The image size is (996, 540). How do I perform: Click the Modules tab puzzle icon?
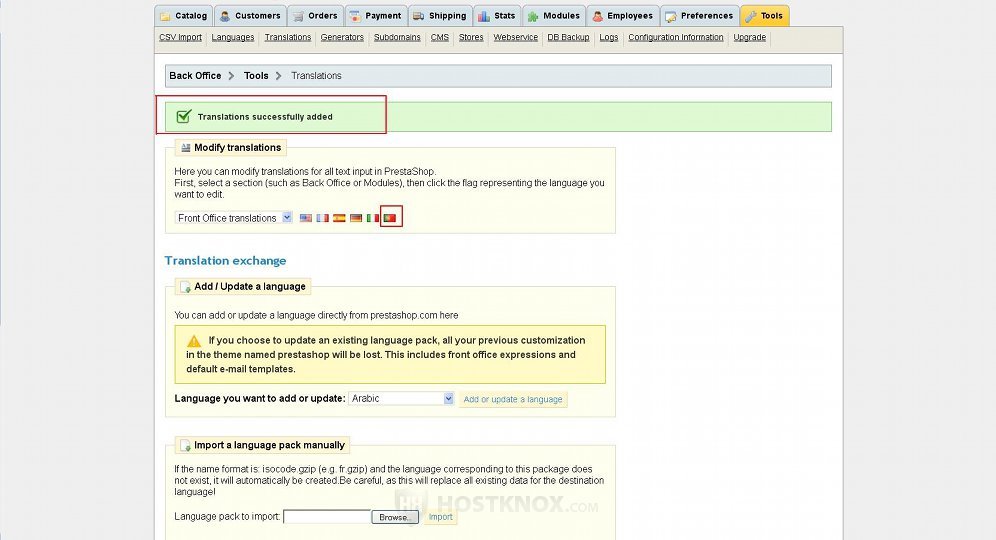(x=533, y=17)
